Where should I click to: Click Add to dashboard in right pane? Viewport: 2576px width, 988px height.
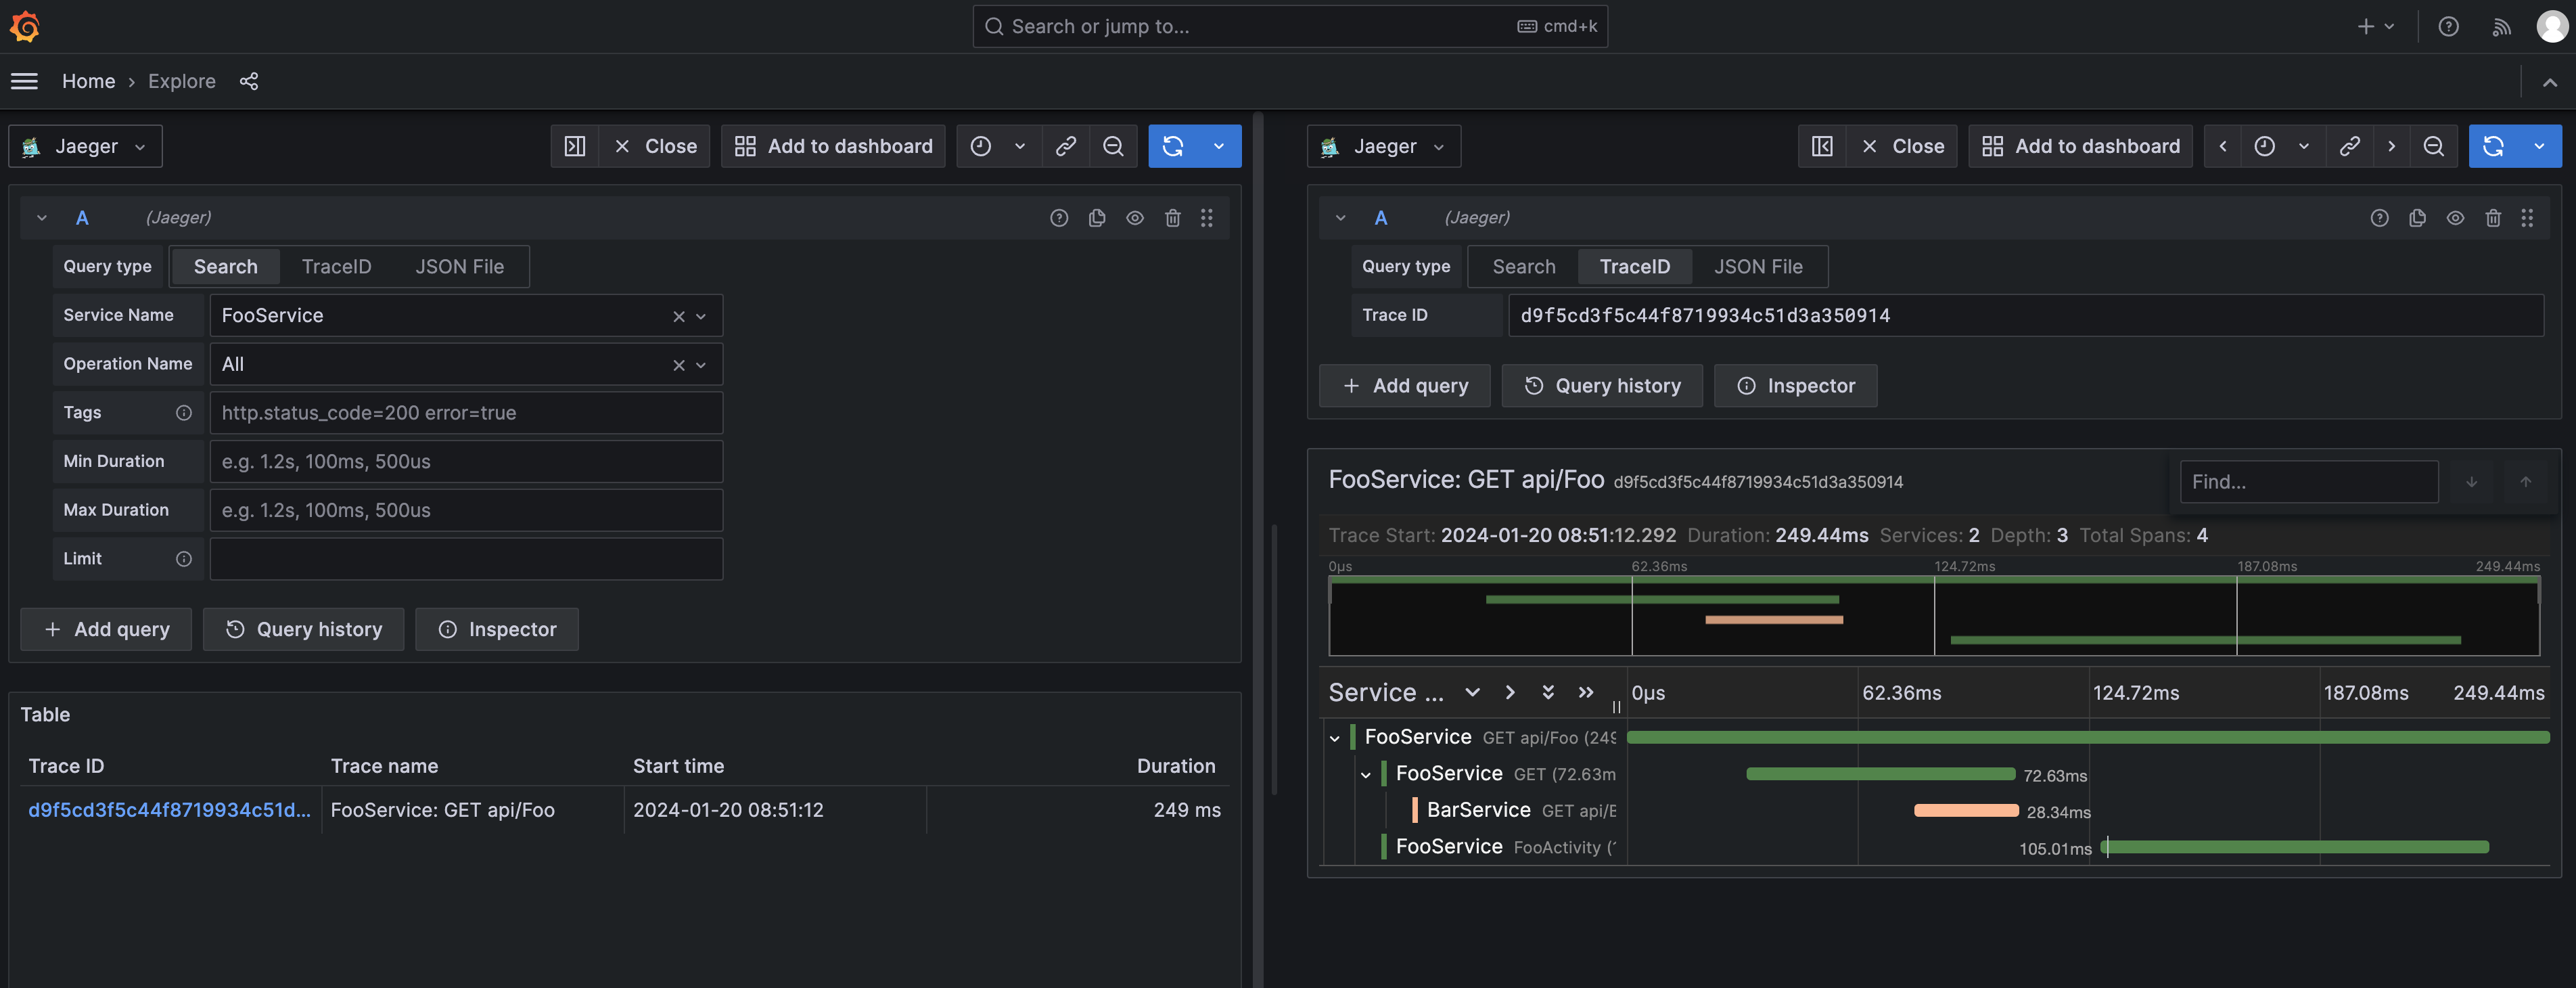pos(2080,146)
